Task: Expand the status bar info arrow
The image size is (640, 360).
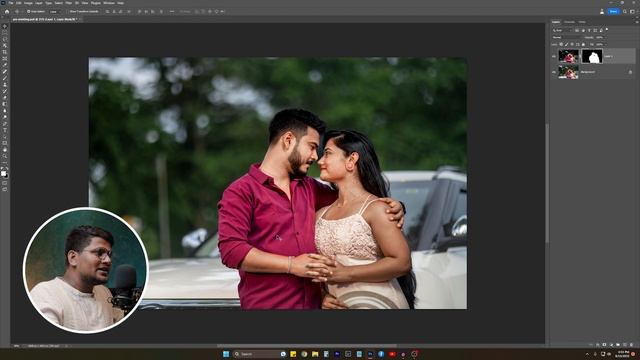Action: point(67,346)
